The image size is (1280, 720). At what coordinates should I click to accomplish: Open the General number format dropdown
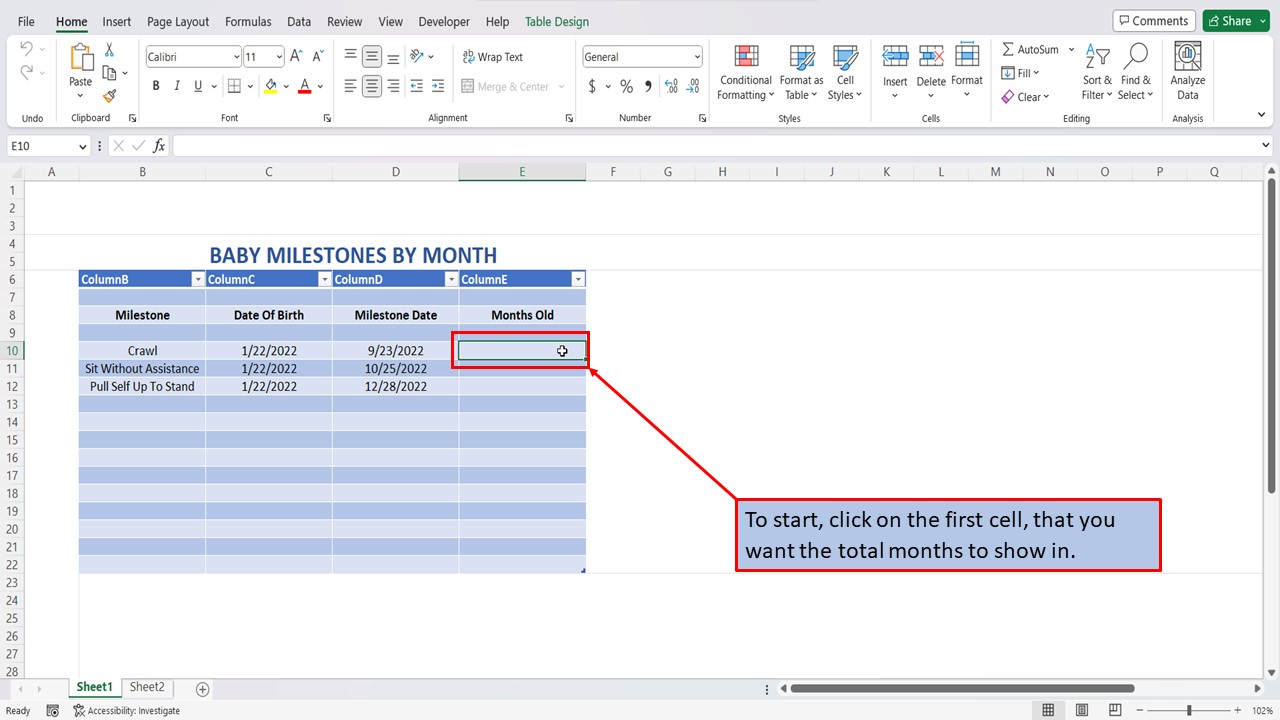click(696, 57)
